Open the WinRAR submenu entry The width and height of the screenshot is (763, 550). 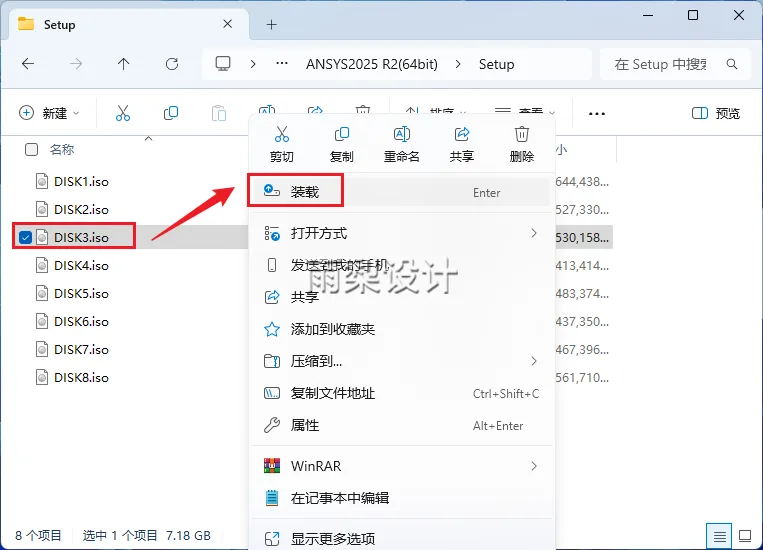point(402,466)
